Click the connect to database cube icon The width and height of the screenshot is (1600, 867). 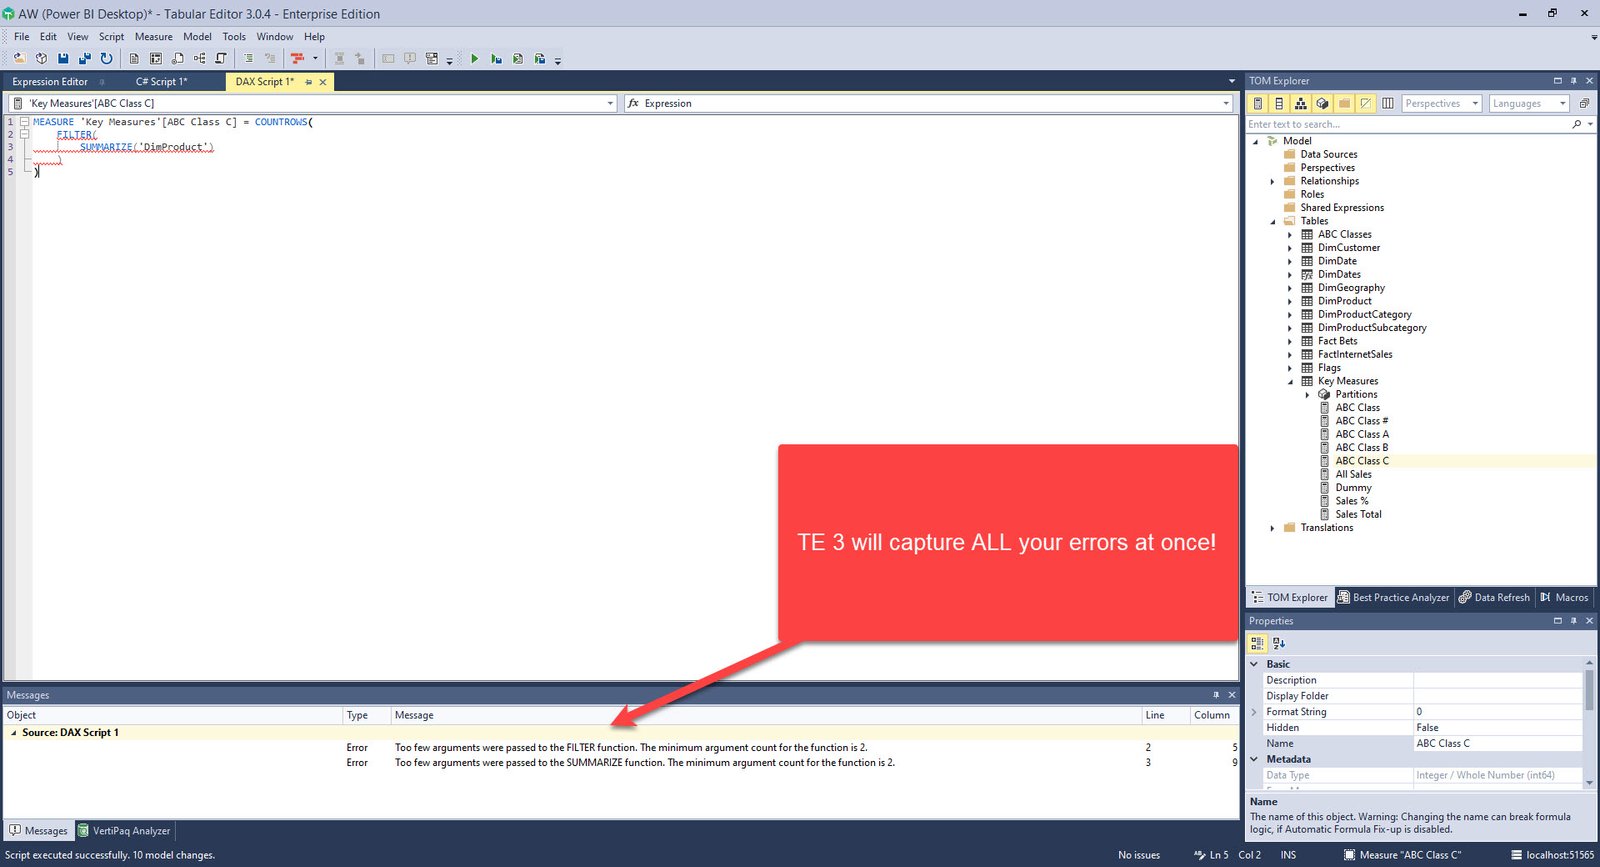point(41,58)
